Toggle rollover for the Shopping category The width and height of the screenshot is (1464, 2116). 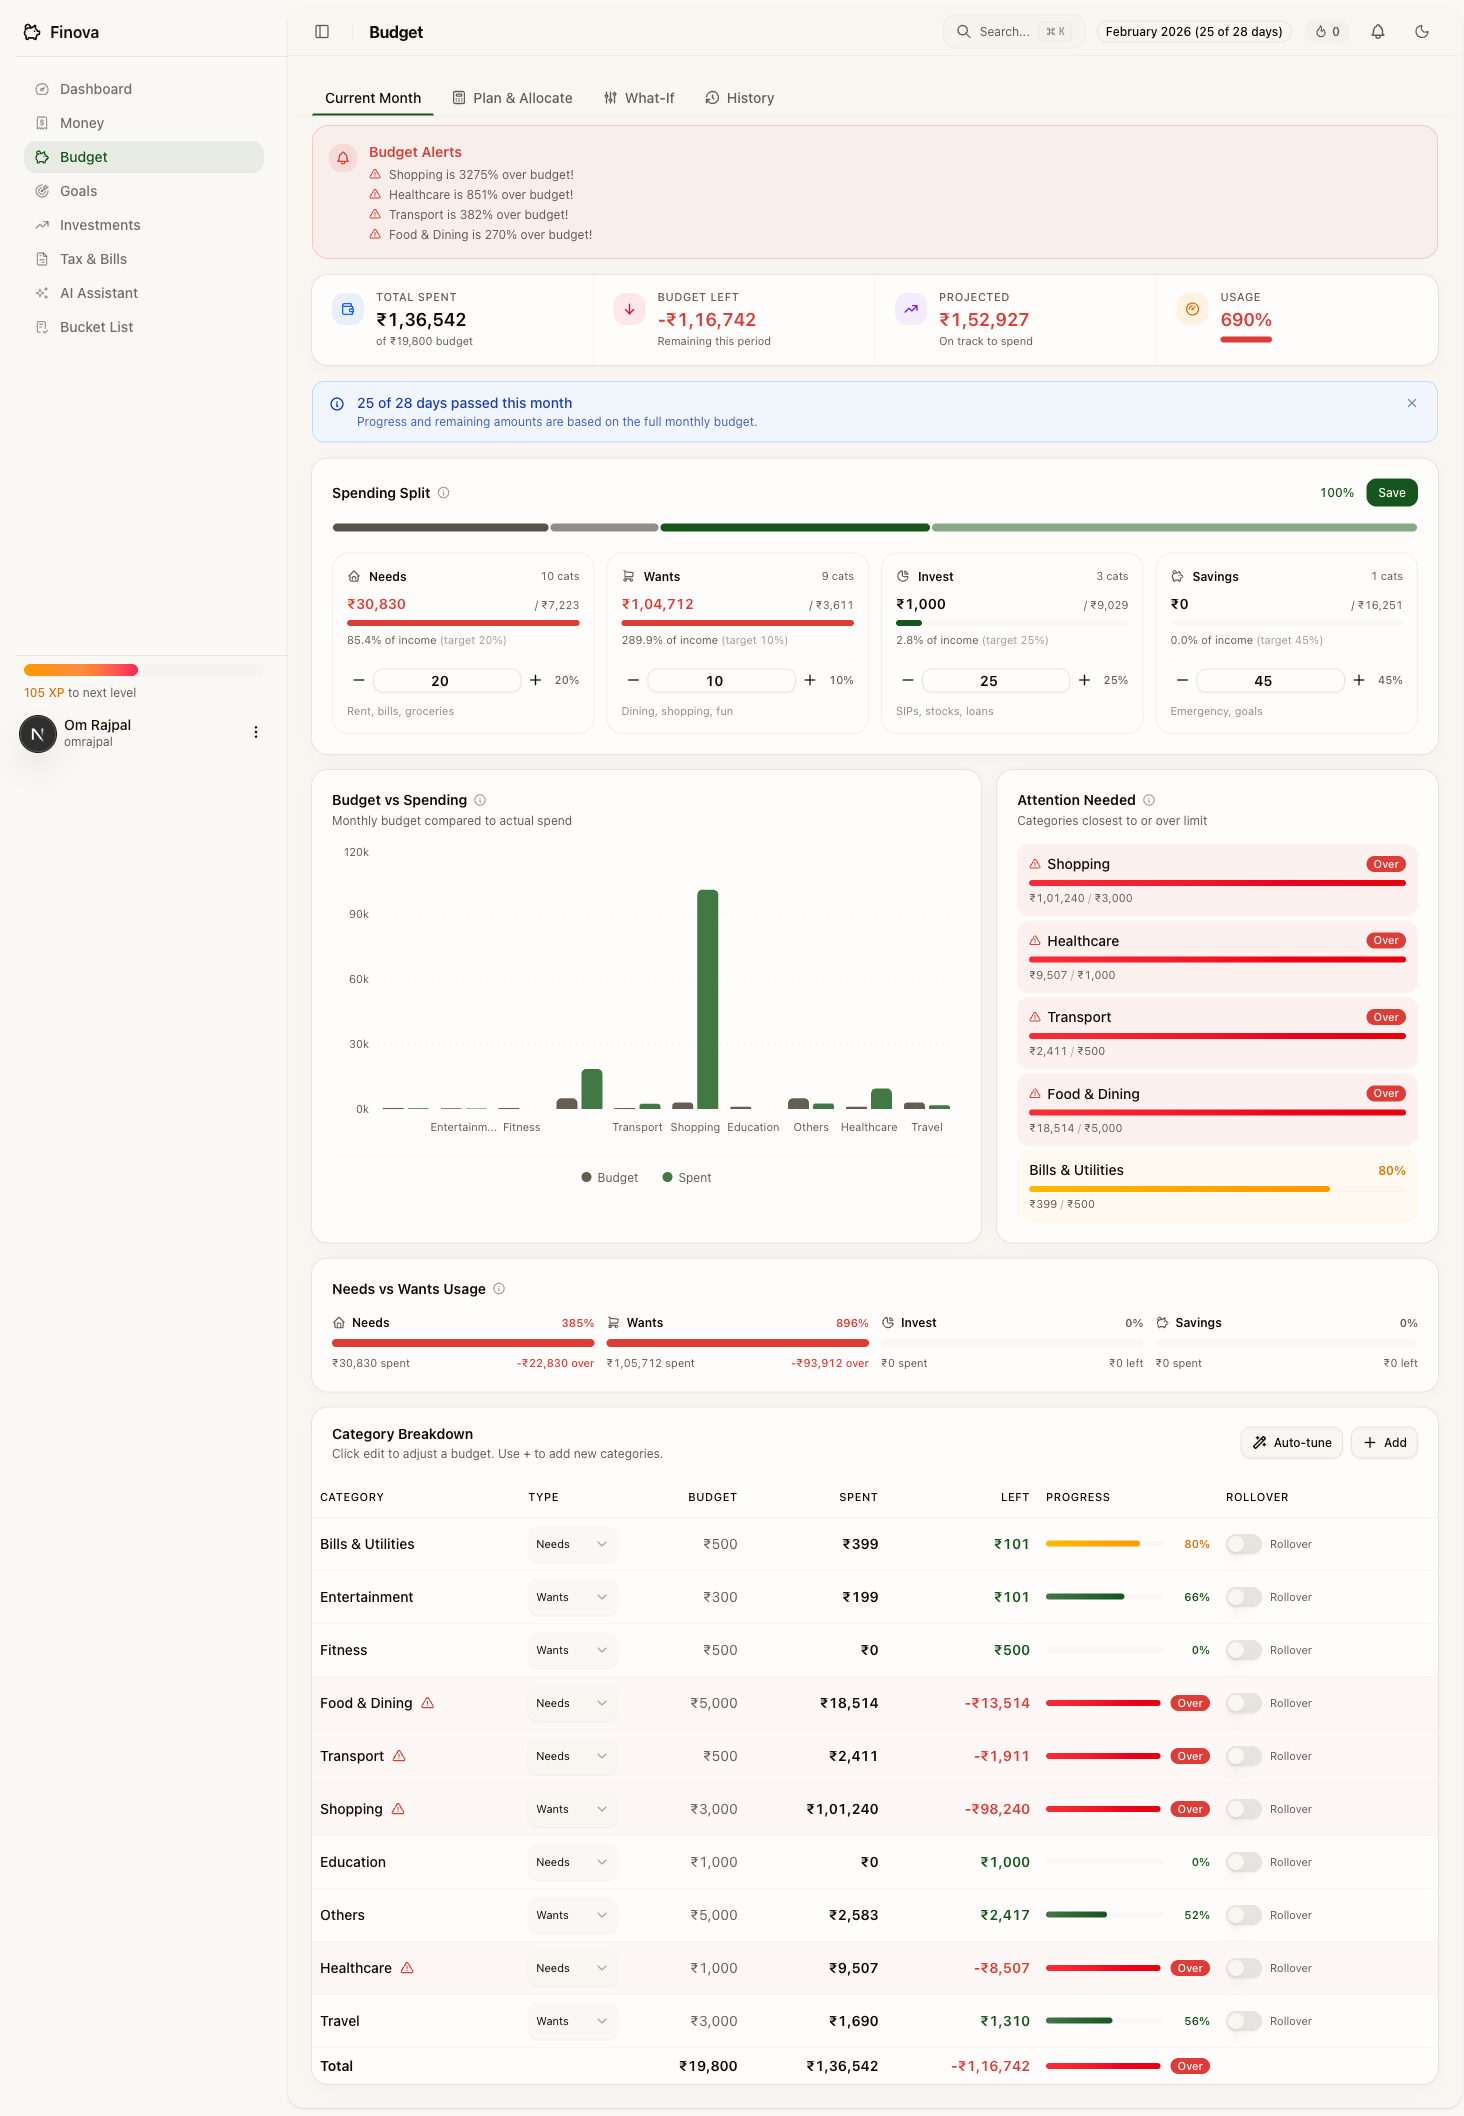[1244, 1809]
